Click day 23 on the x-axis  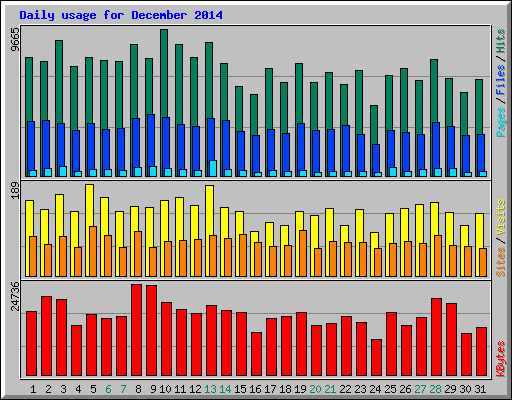tap(360, 389)
